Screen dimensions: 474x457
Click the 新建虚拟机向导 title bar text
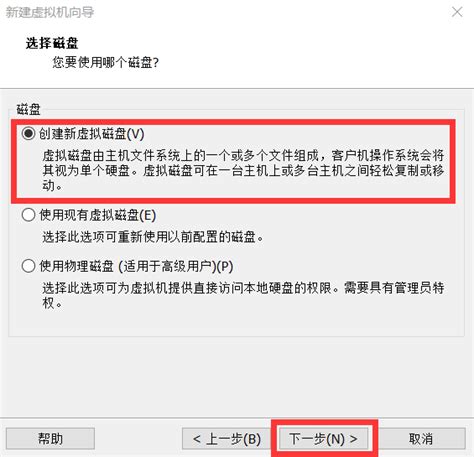click(x=50, y=12)
